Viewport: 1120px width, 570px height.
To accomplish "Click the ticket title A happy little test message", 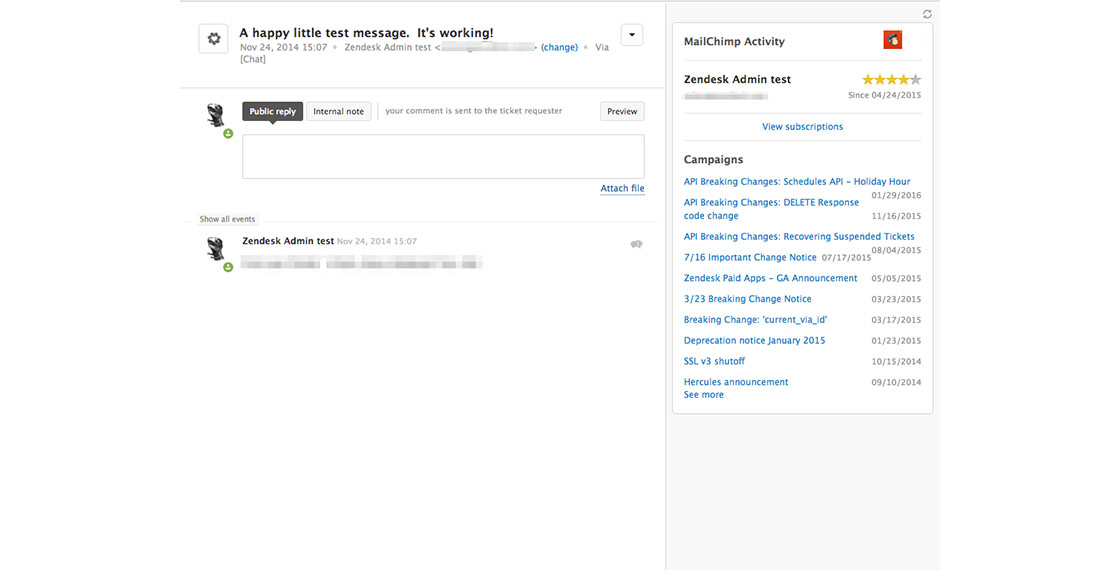I will pos(366,33).
